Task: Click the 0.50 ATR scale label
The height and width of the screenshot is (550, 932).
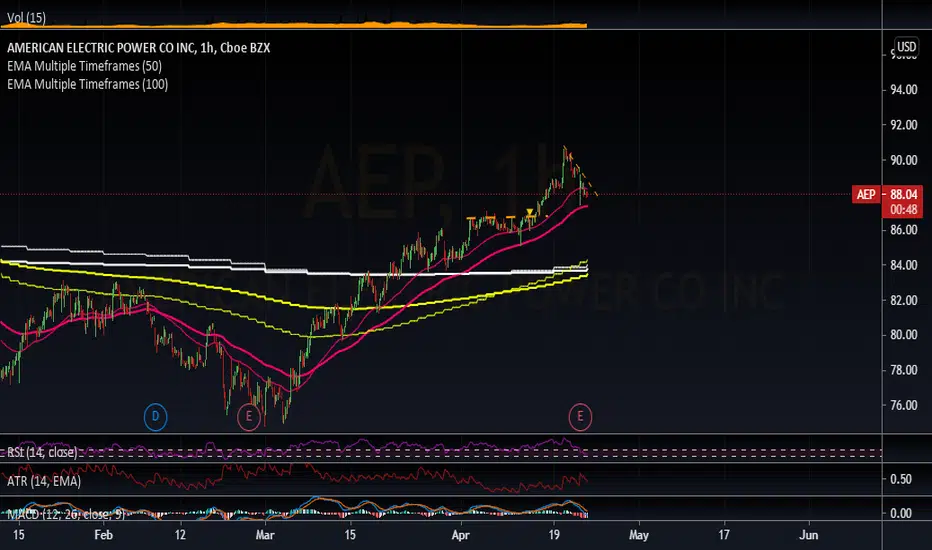Action: pyautogui.click(x=901, y=479)
